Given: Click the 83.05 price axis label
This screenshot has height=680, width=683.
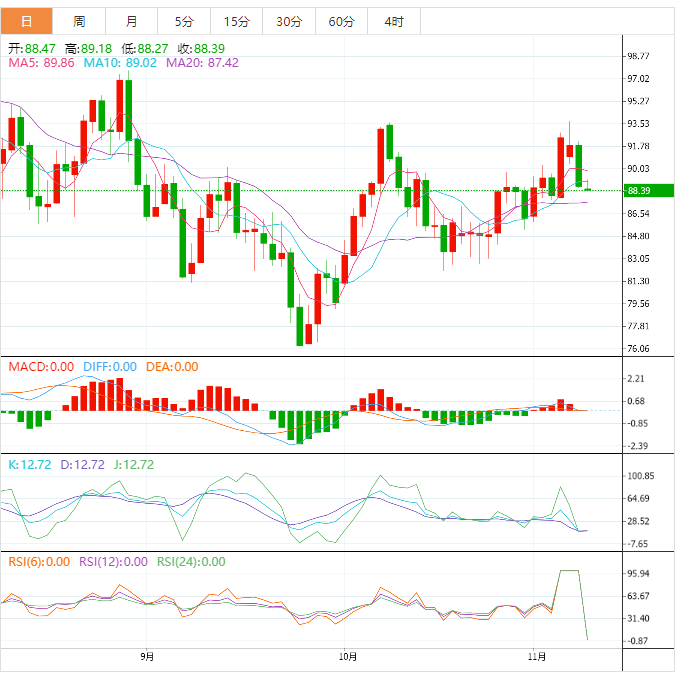Looking at the screenshot, I should pyautogui.click(x=638, y=259).
